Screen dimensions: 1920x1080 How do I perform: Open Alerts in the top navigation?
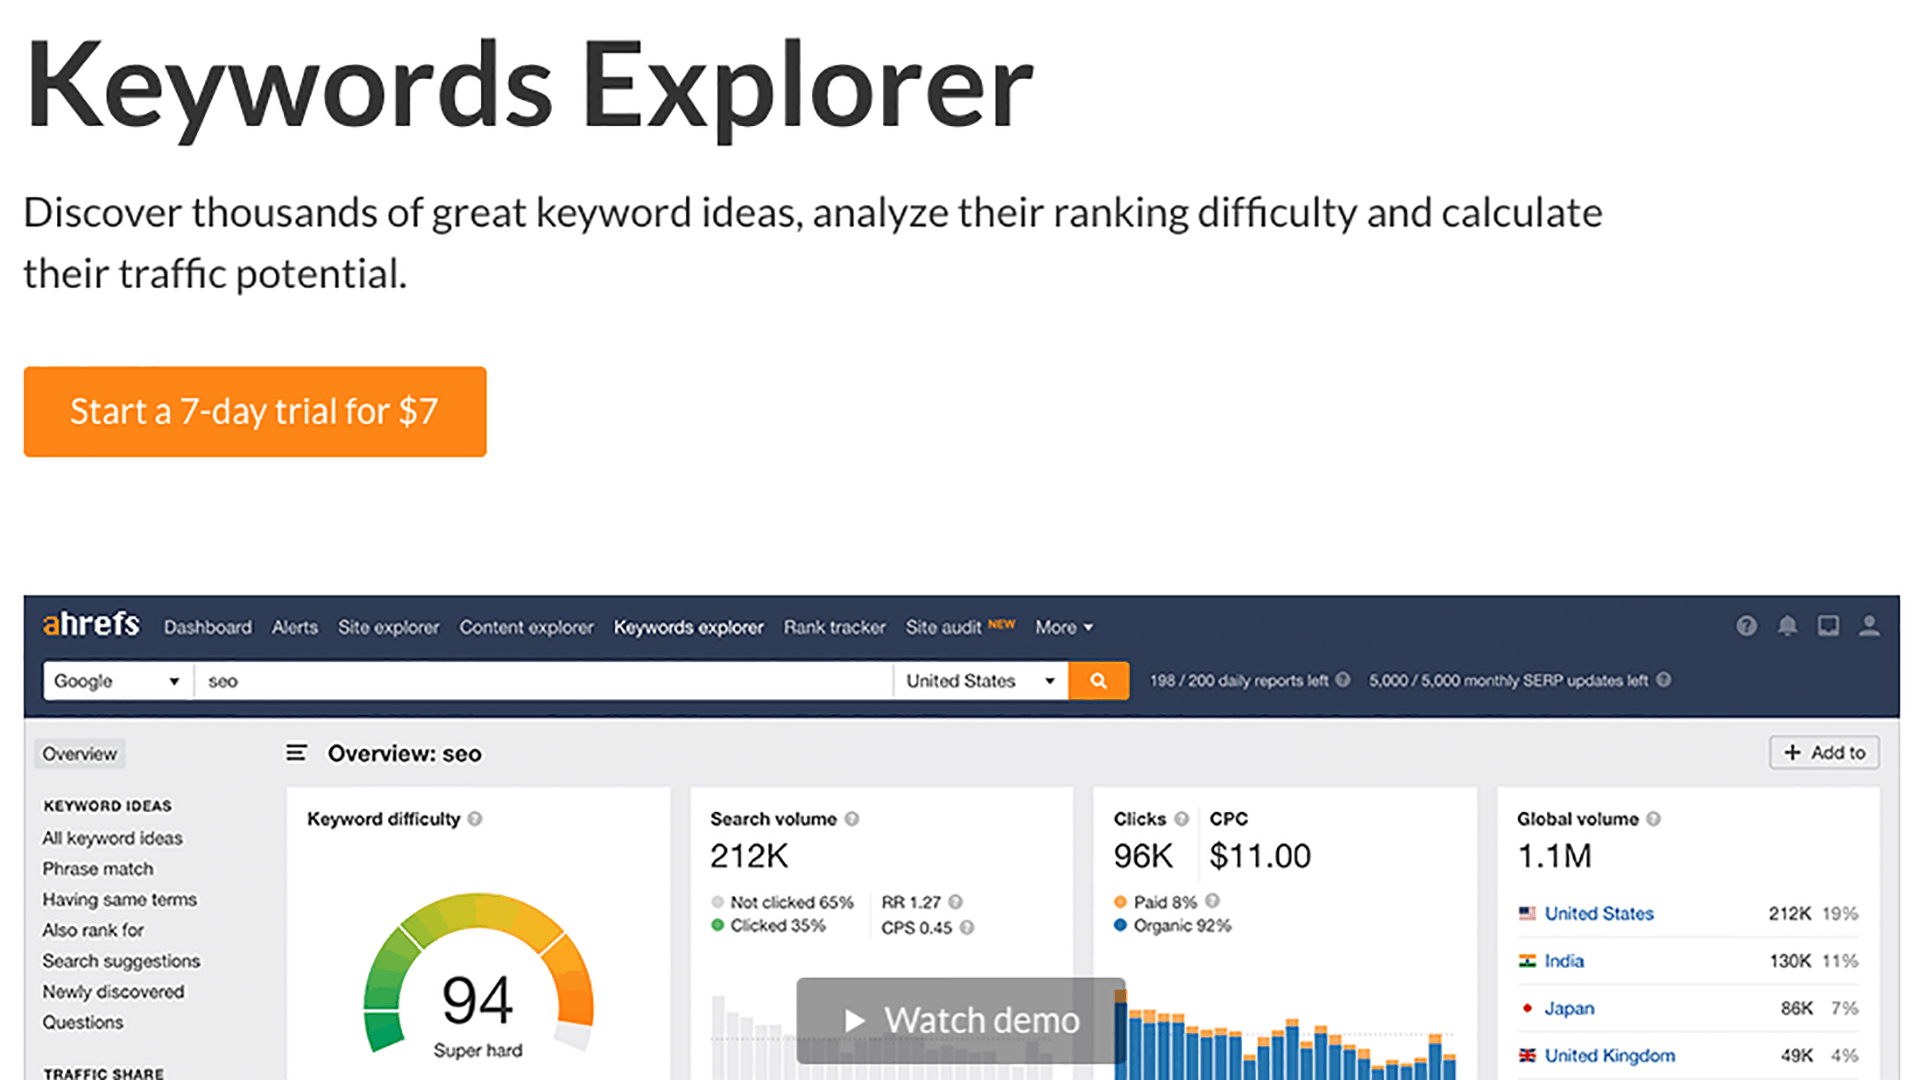tap(295, 627)
